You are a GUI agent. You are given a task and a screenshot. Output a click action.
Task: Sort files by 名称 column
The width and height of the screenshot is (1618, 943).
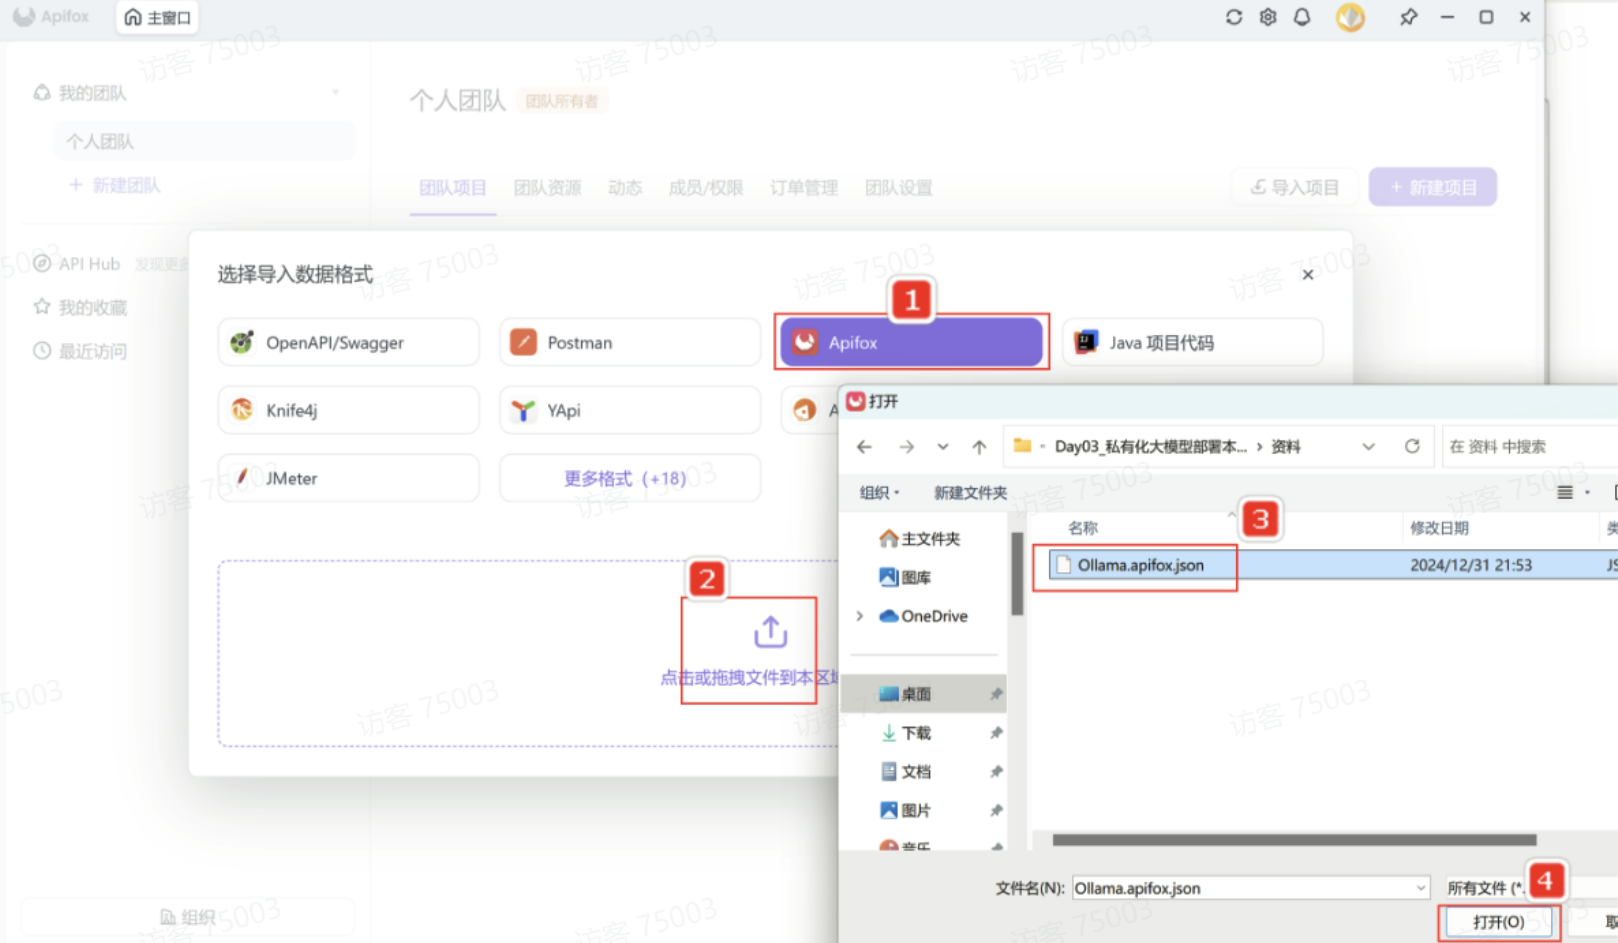(x=1083, y=528)
